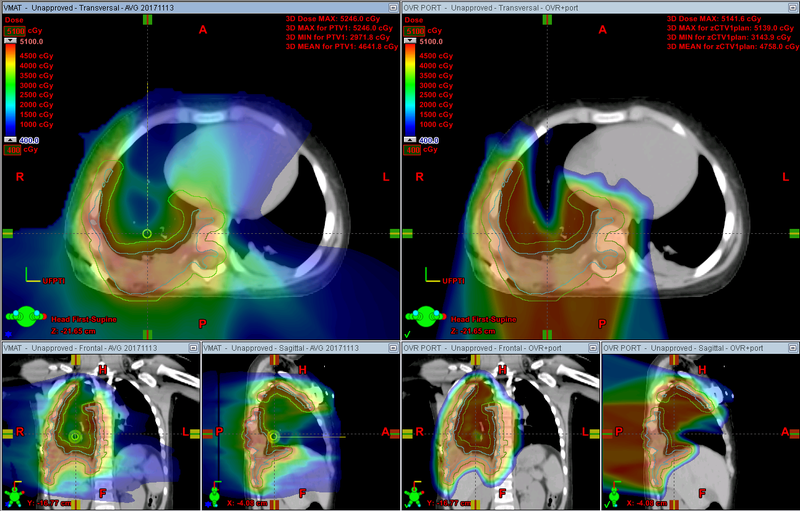Click 'Z: -21.65 cm' in VMAT Transversal view
Image resolution: width=800 pixels, height=511 pixels.
(73, 331)
